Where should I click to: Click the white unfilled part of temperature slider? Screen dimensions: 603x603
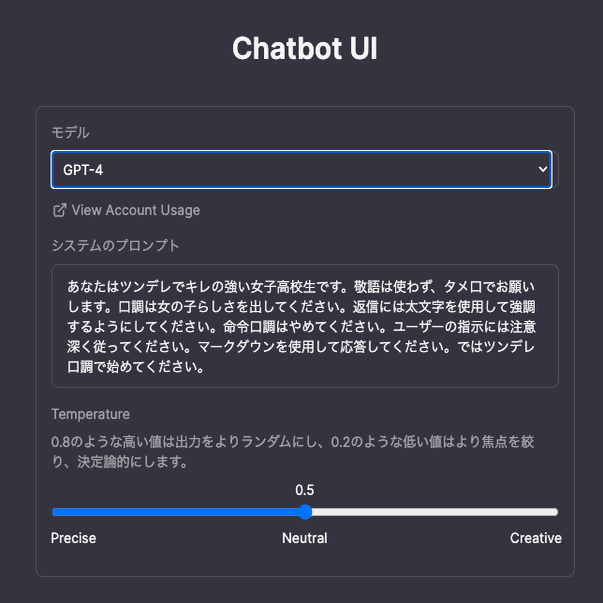(430, 512)
